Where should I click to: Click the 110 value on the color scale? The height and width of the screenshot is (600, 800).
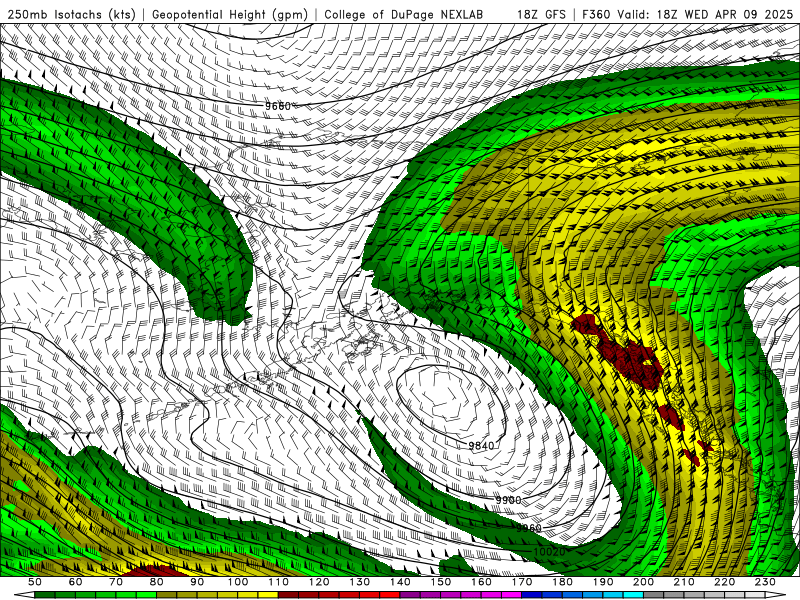pyautogui.click(x=279, y=582)
